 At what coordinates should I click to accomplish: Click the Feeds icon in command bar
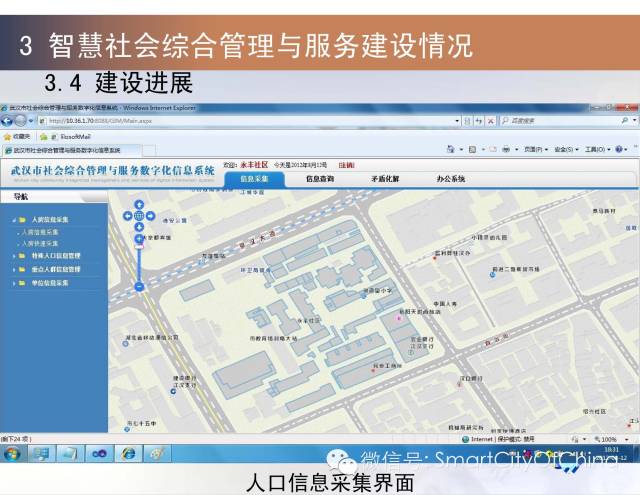pos(472,149)
